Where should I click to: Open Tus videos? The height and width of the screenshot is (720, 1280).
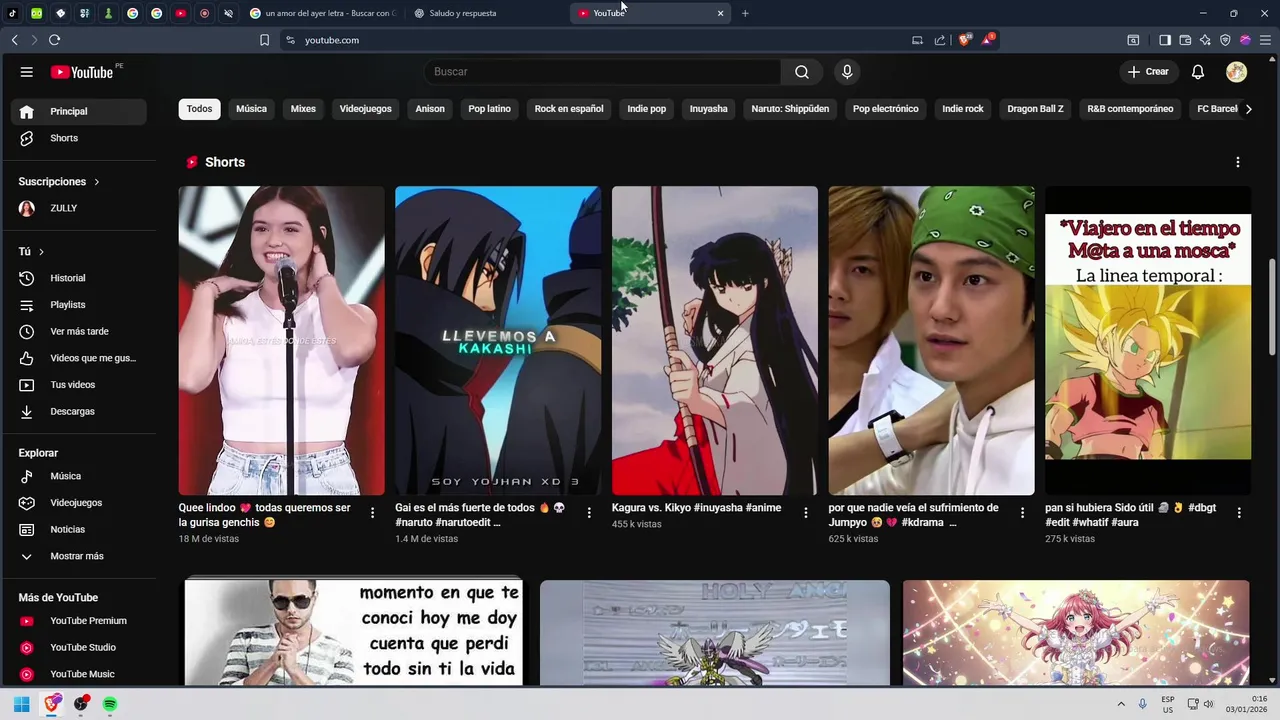[x=78, y=385]
